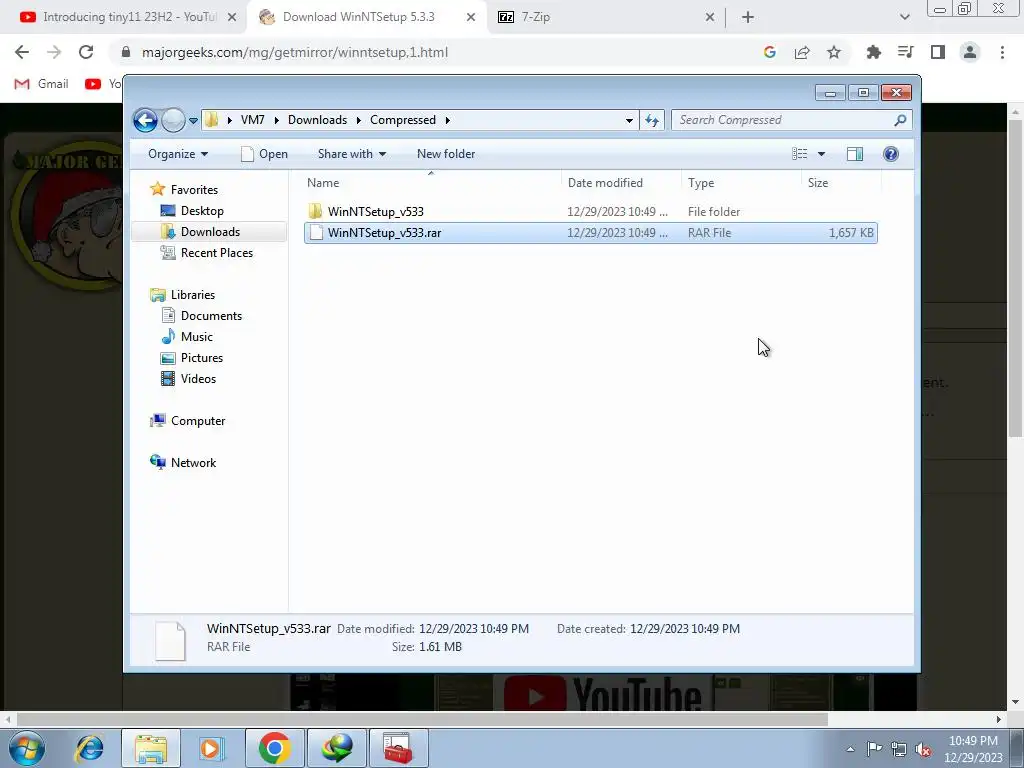Open the address bar history dropdown
The image size is (1024, 768).
[x=629, y=120]
